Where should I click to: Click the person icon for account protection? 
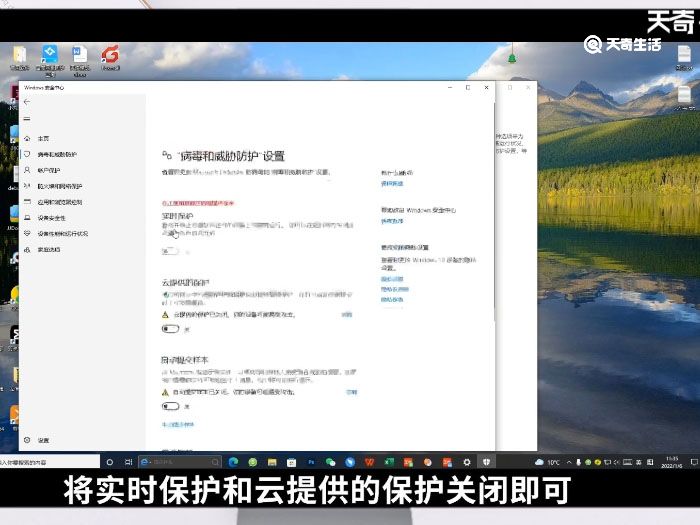point(27,170)
